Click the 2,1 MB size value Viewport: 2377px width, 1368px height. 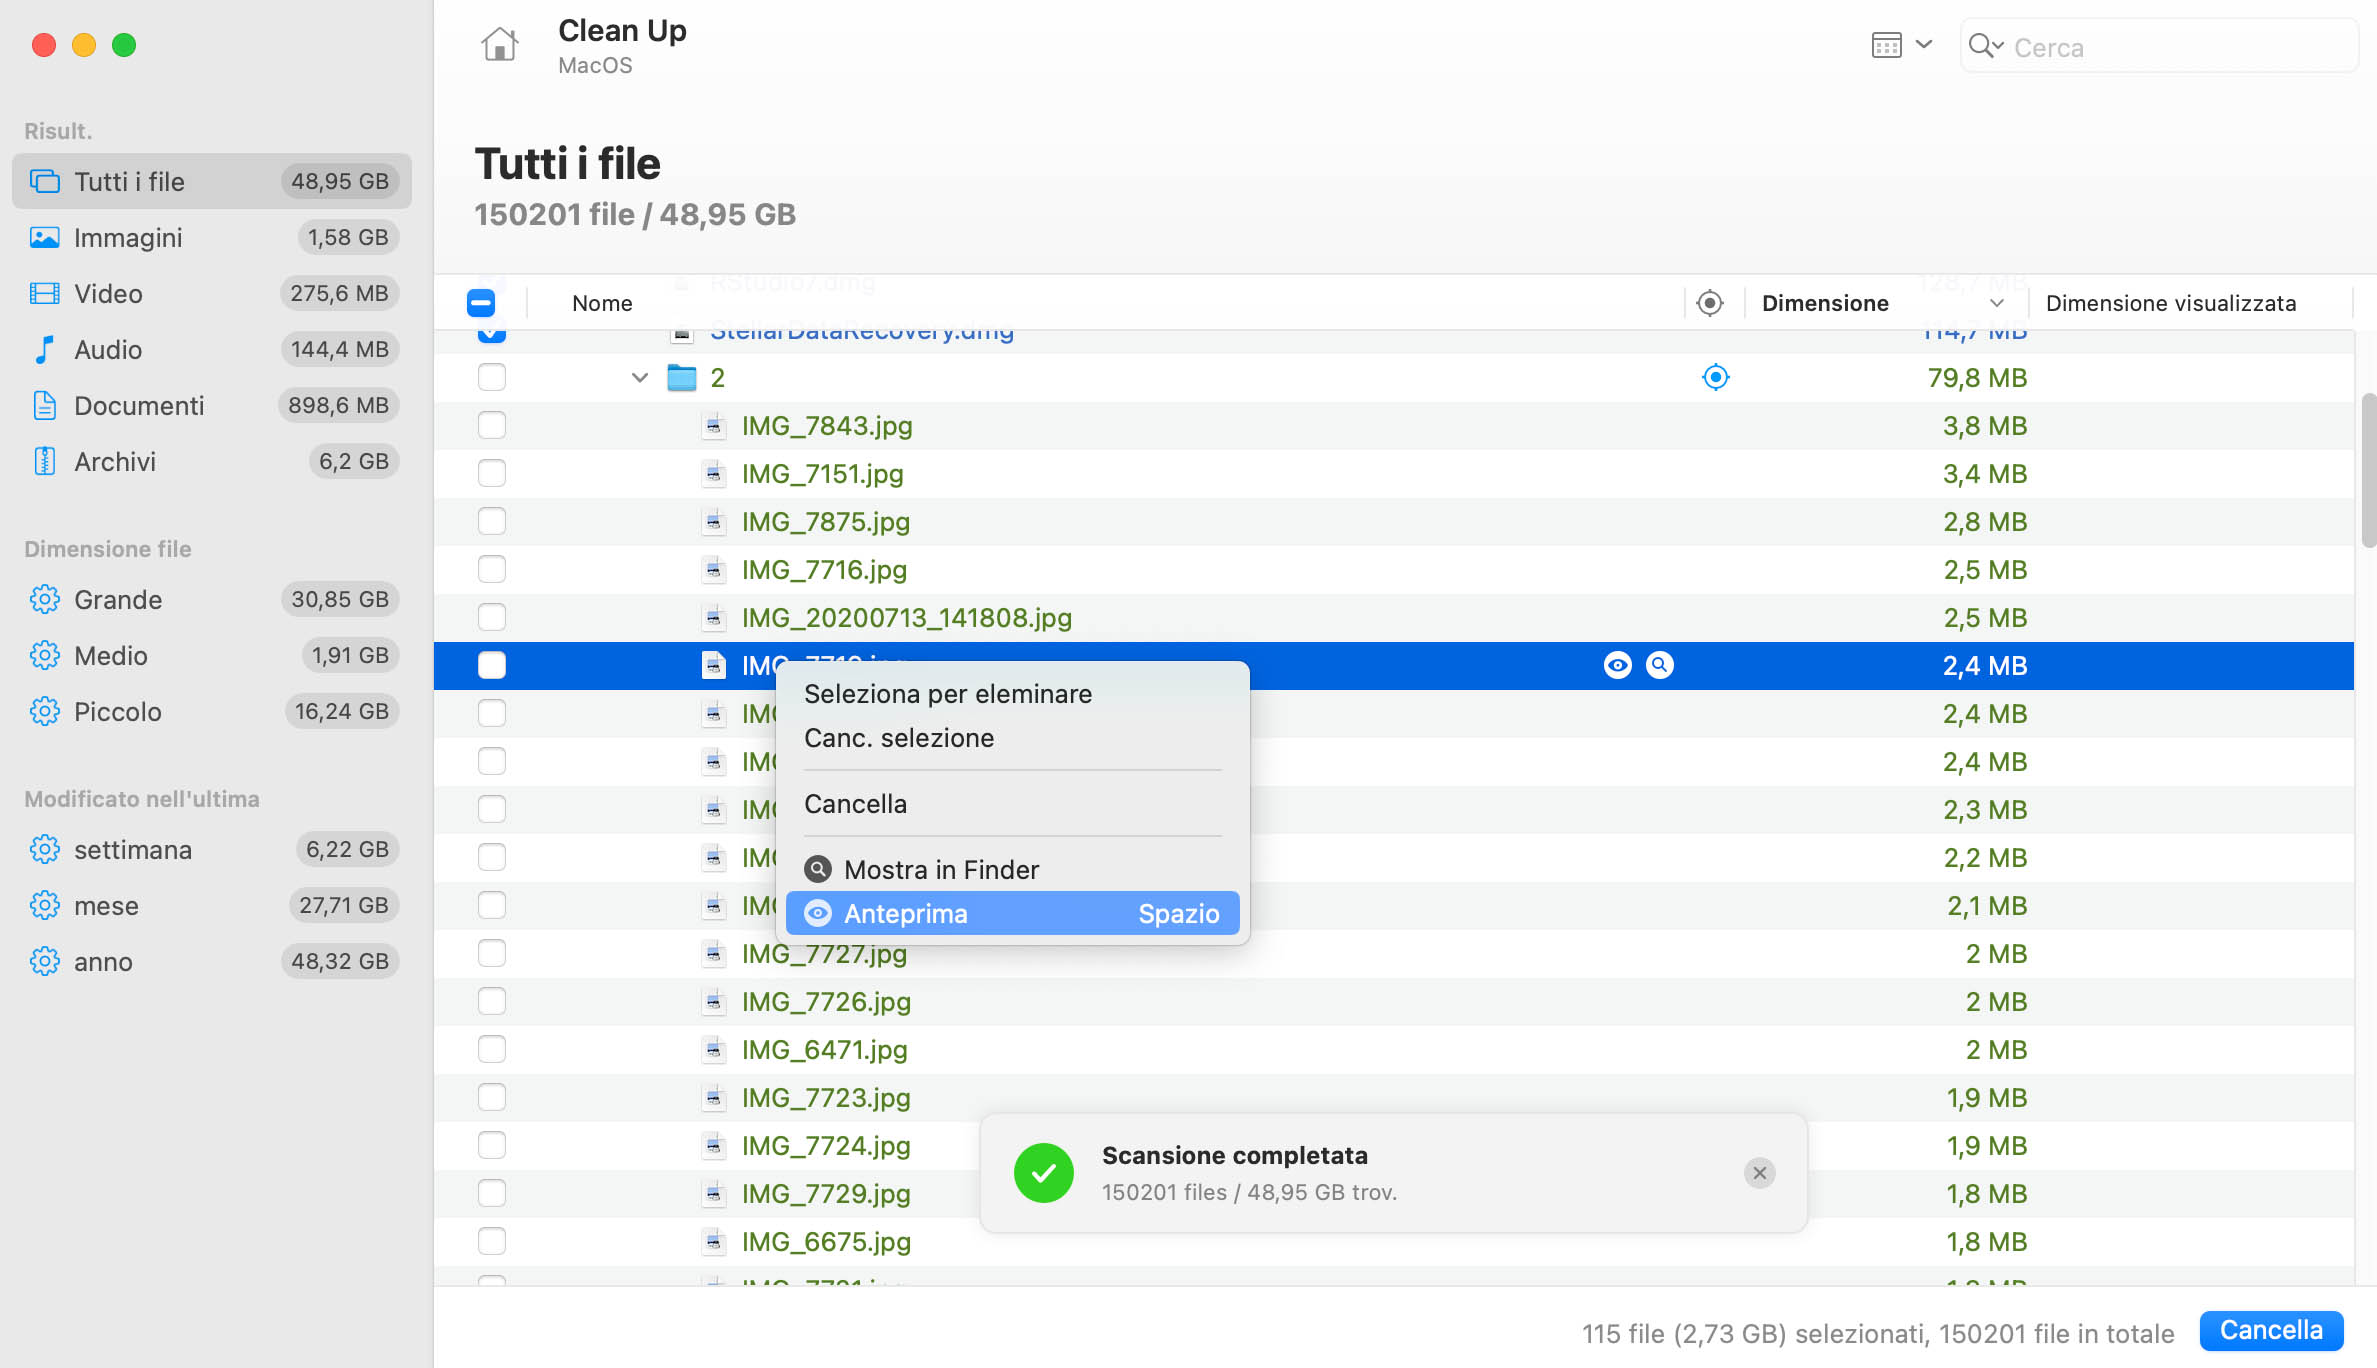(1986, 905)
